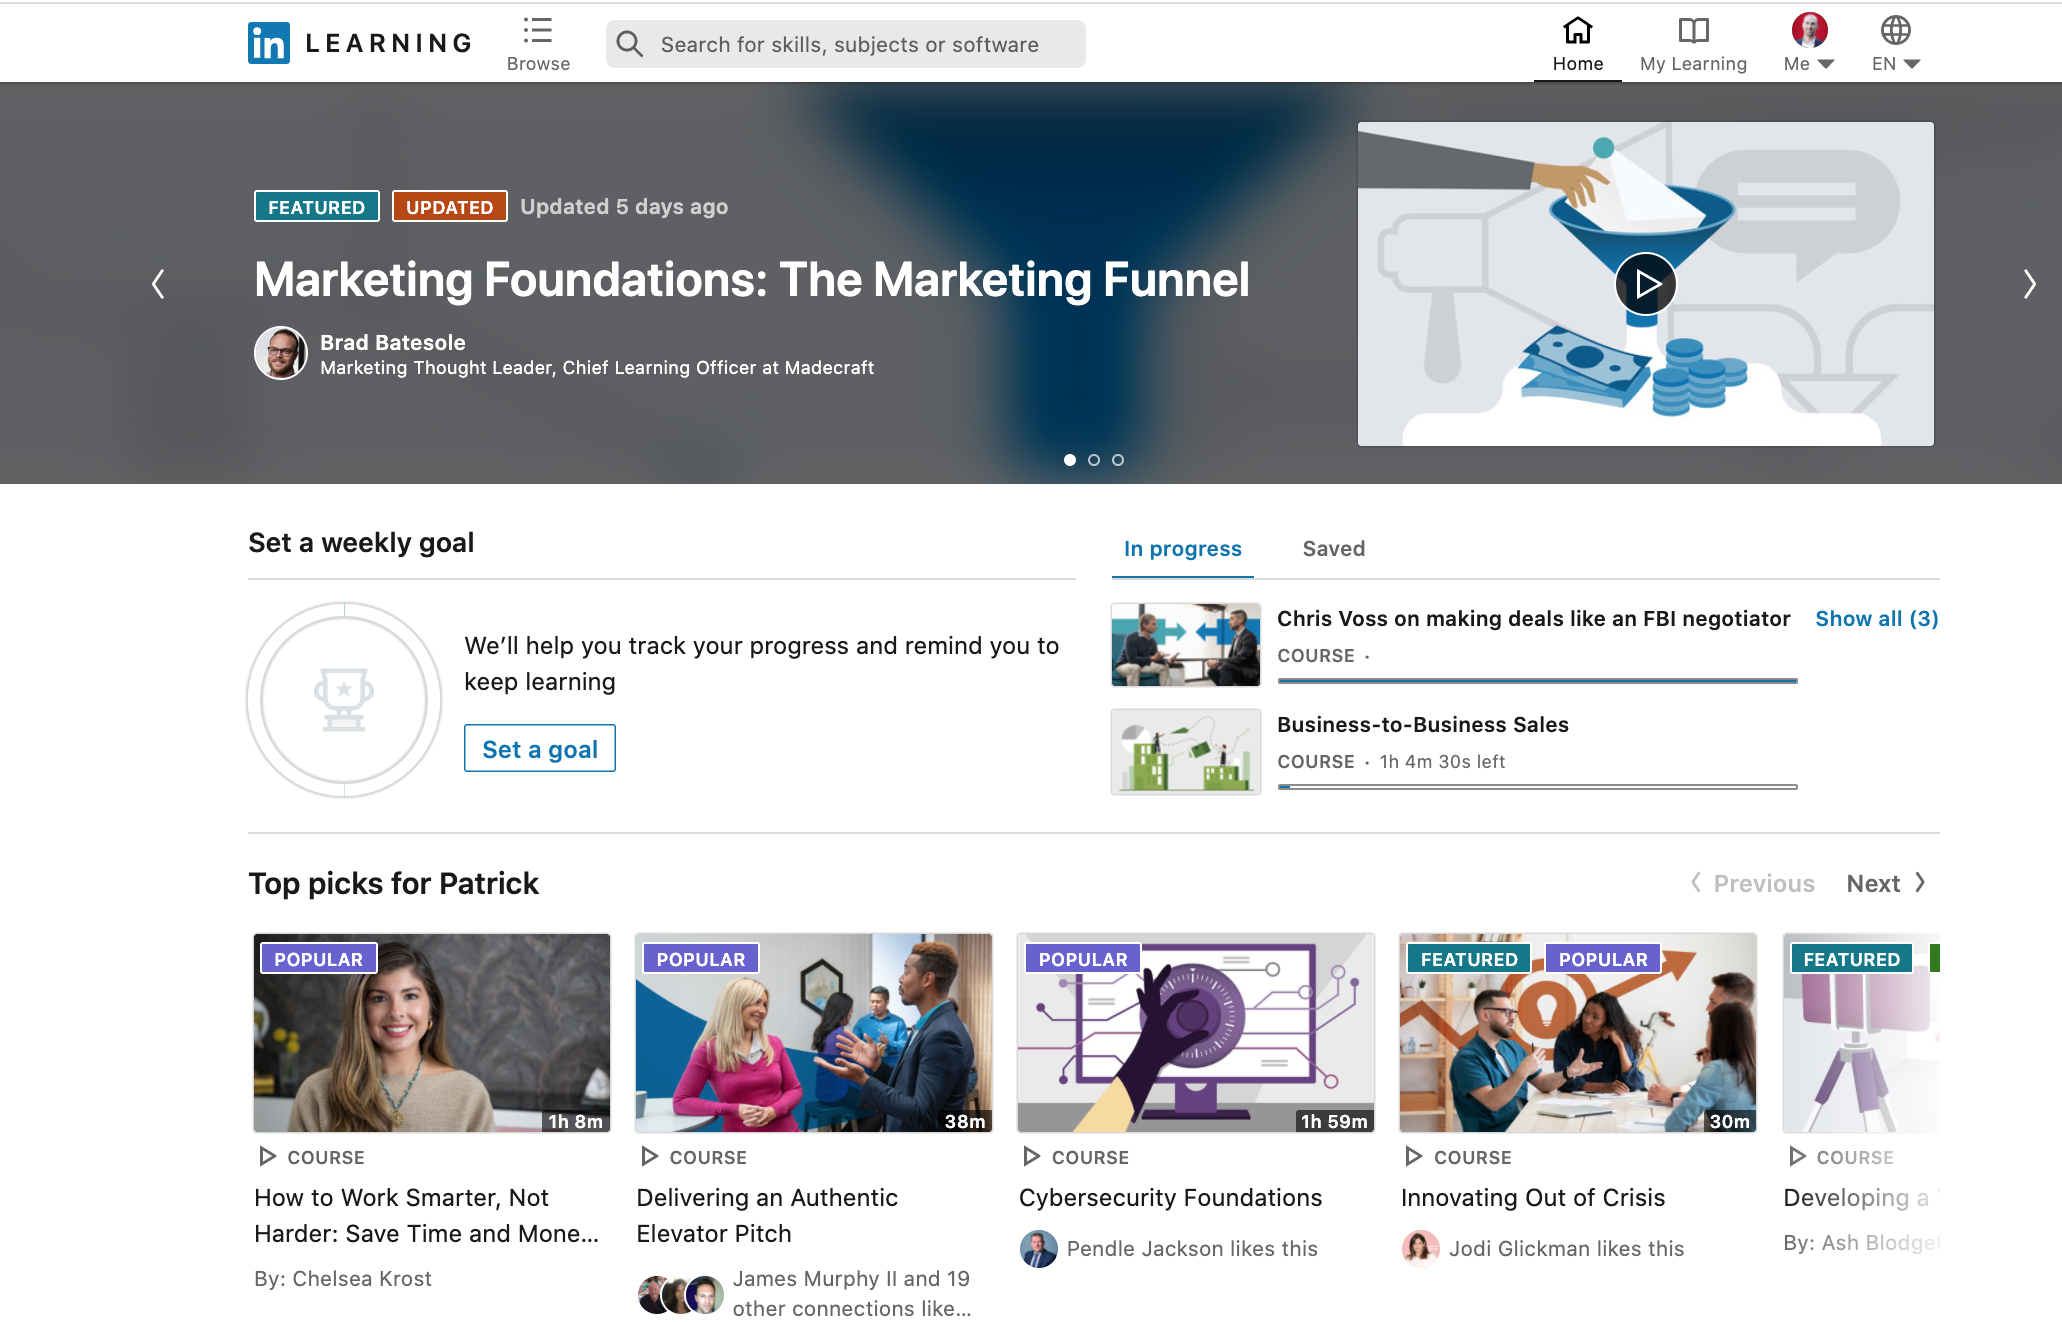Open Business-to-Business Sales thumbnail
The height and width of the screenshot is (1322, 2062).
click(x=1186, y=752)
